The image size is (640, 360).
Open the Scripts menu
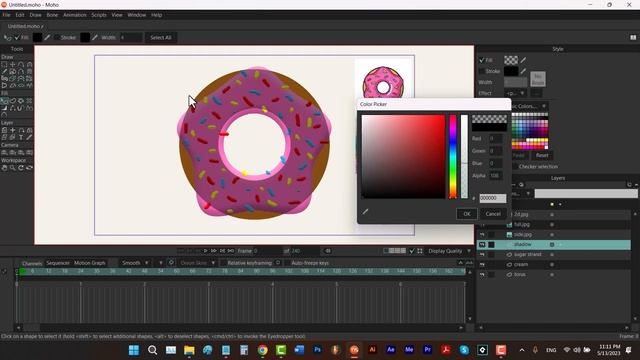pos(99,15)
